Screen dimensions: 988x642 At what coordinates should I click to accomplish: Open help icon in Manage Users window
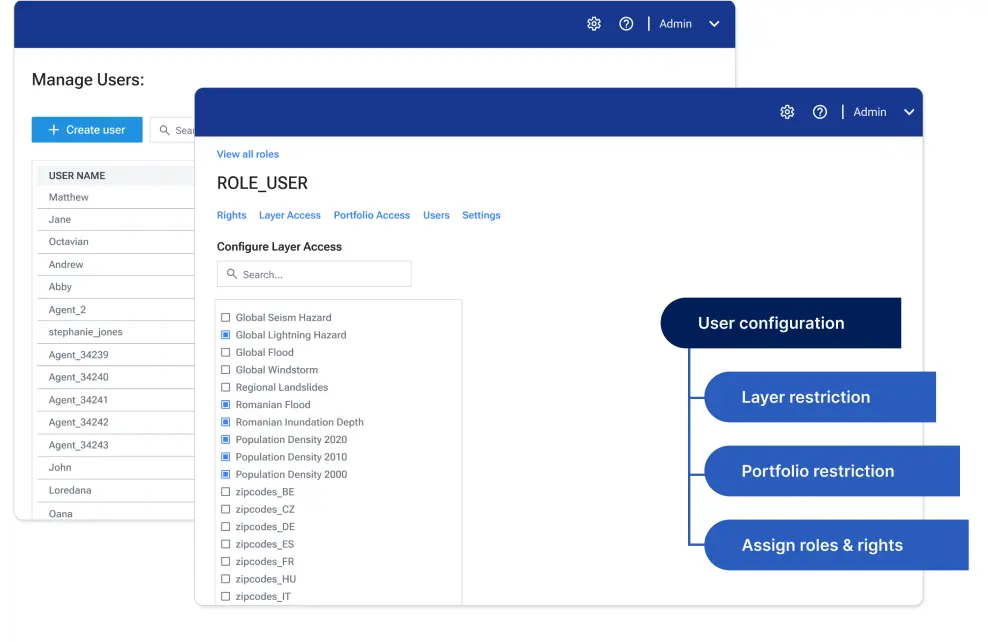coord(626,24)
